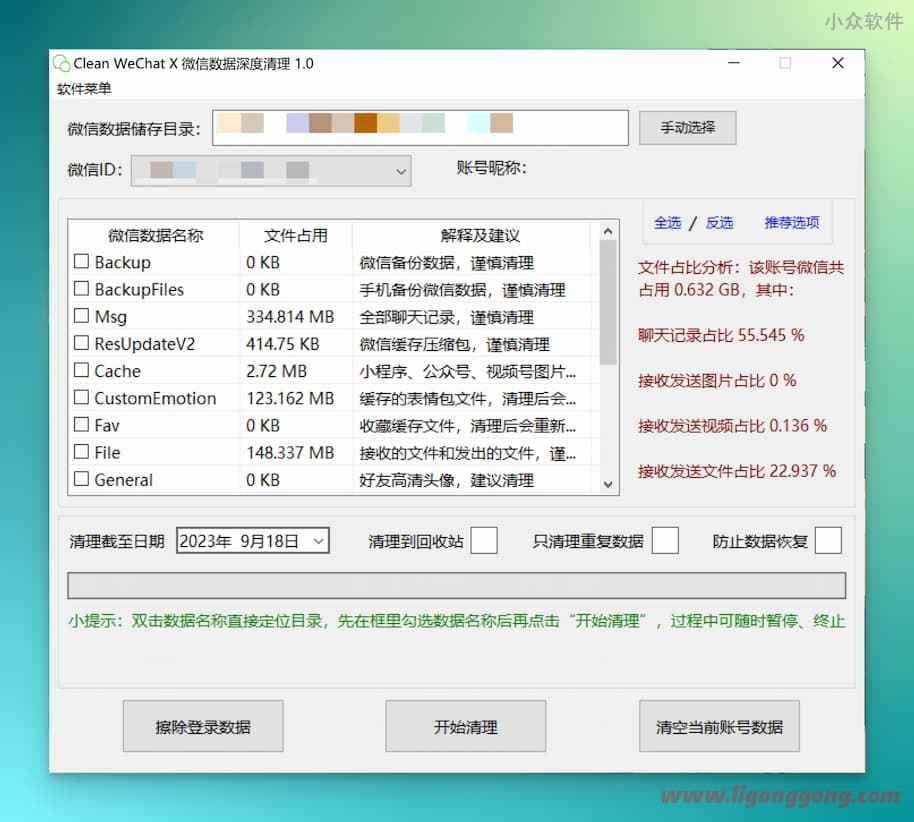Open the 清理截至日期 date dropdown
The image size is (914, 822).
click(x=318, y=541)
